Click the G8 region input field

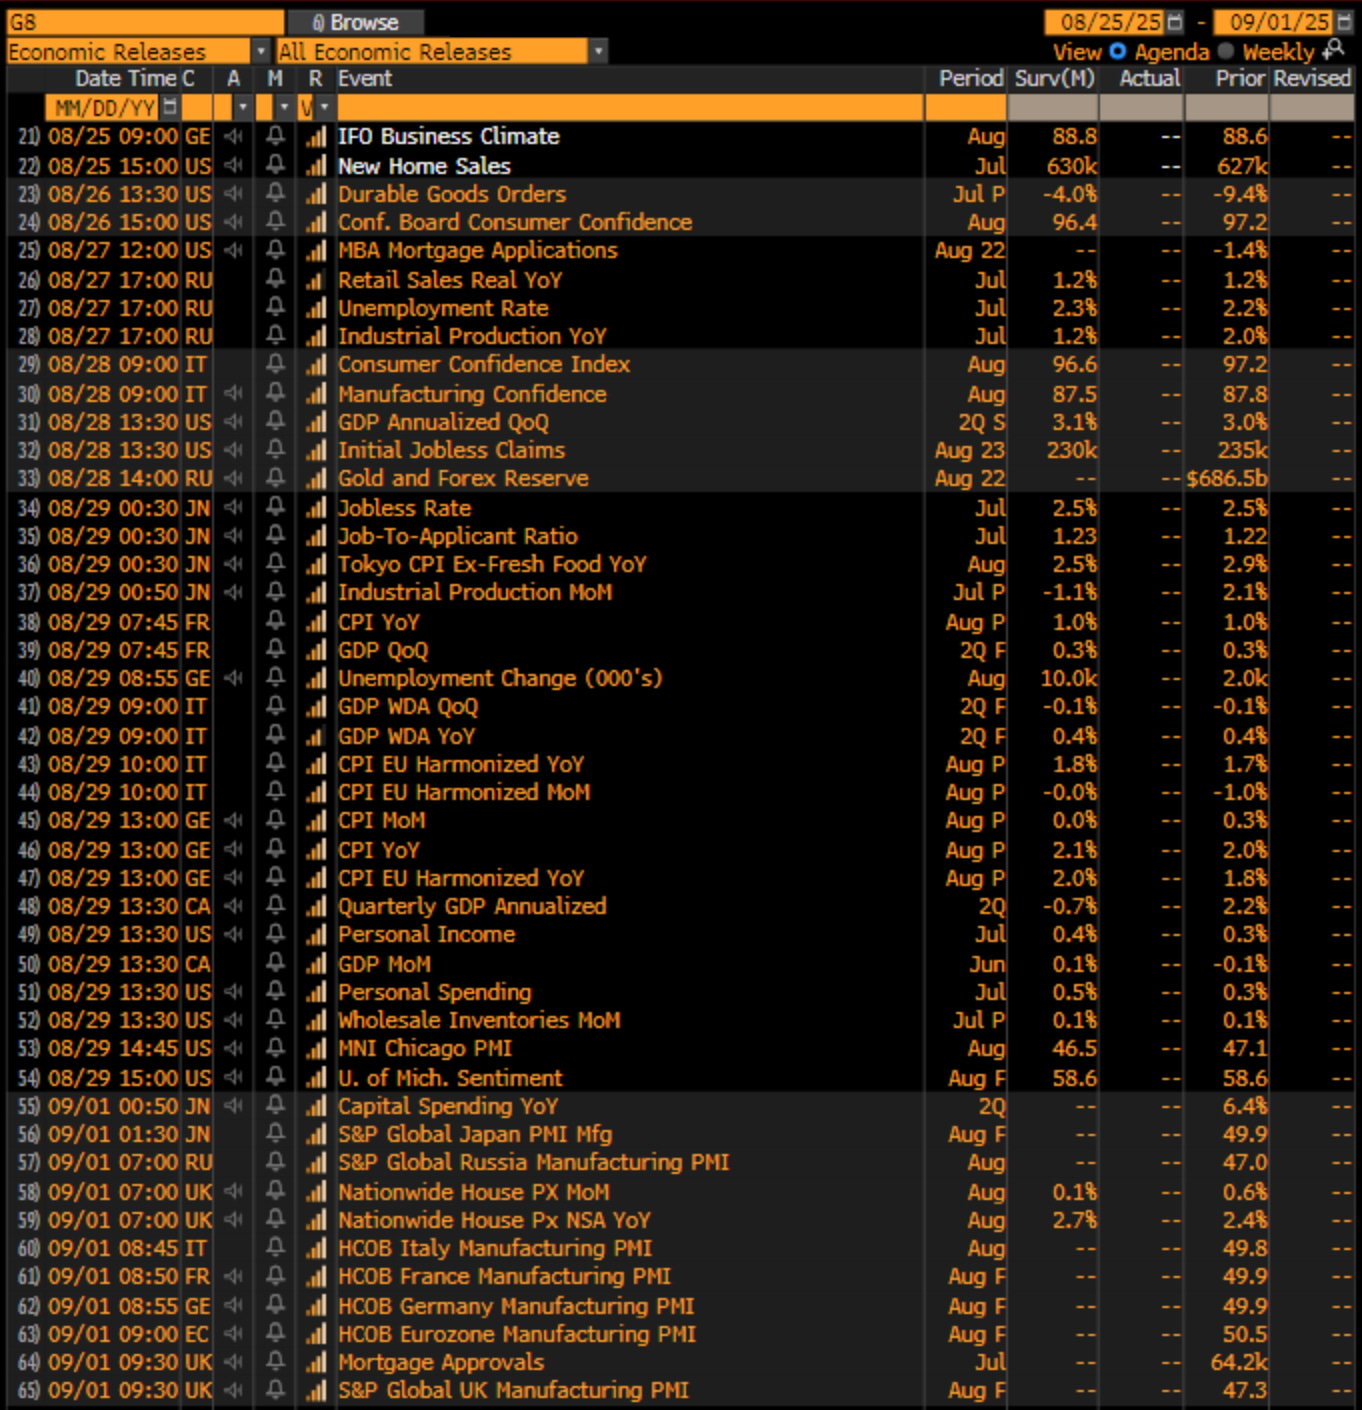click(x=145, y=22)
